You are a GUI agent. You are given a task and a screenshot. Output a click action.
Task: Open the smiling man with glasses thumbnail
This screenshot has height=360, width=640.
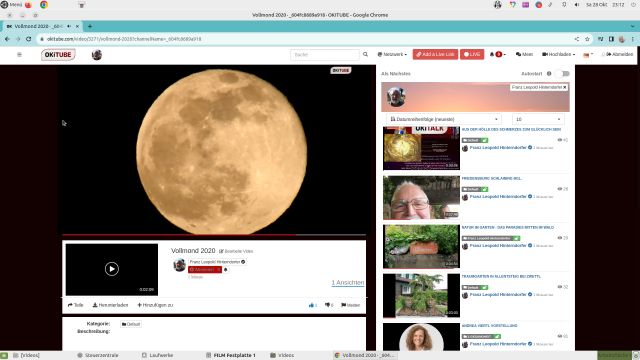click(x=421, y=198)
